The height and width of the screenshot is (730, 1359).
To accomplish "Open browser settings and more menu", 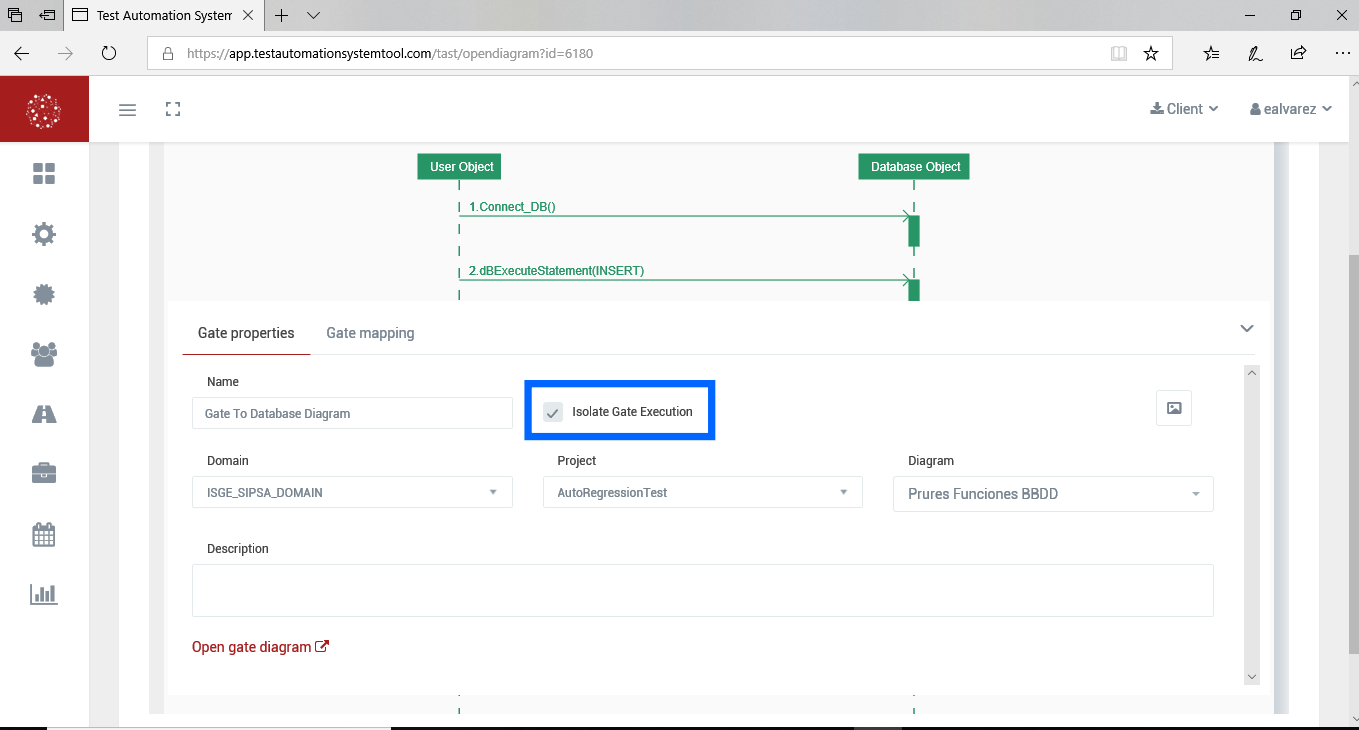I will (x=1342, y=53).
